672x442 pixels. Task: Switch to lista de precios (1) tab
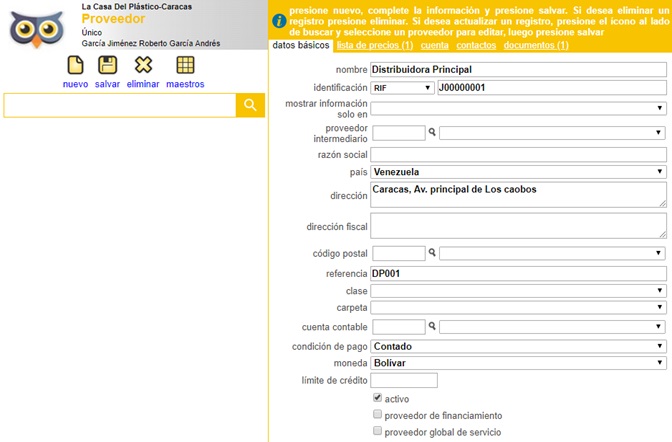tap(375, 45)
